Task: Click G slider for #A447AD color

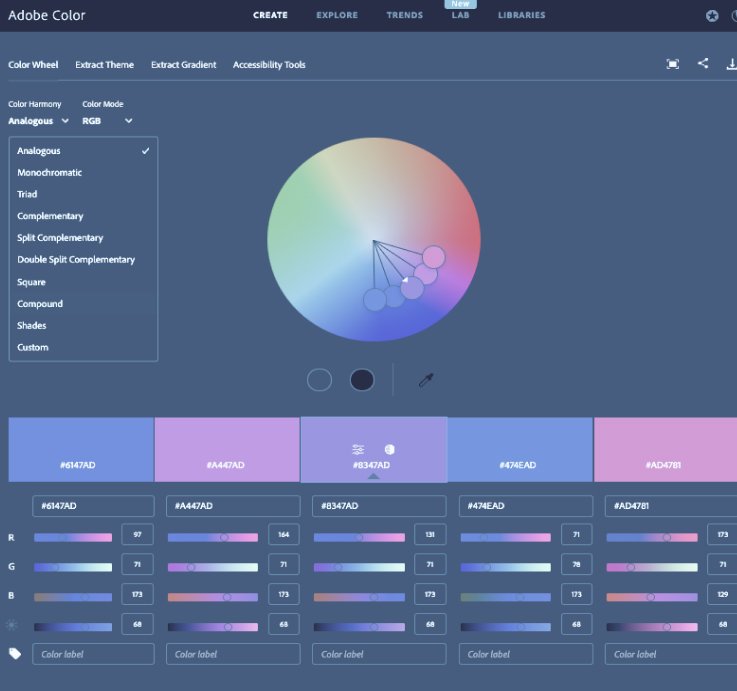Action: [212, 567]
